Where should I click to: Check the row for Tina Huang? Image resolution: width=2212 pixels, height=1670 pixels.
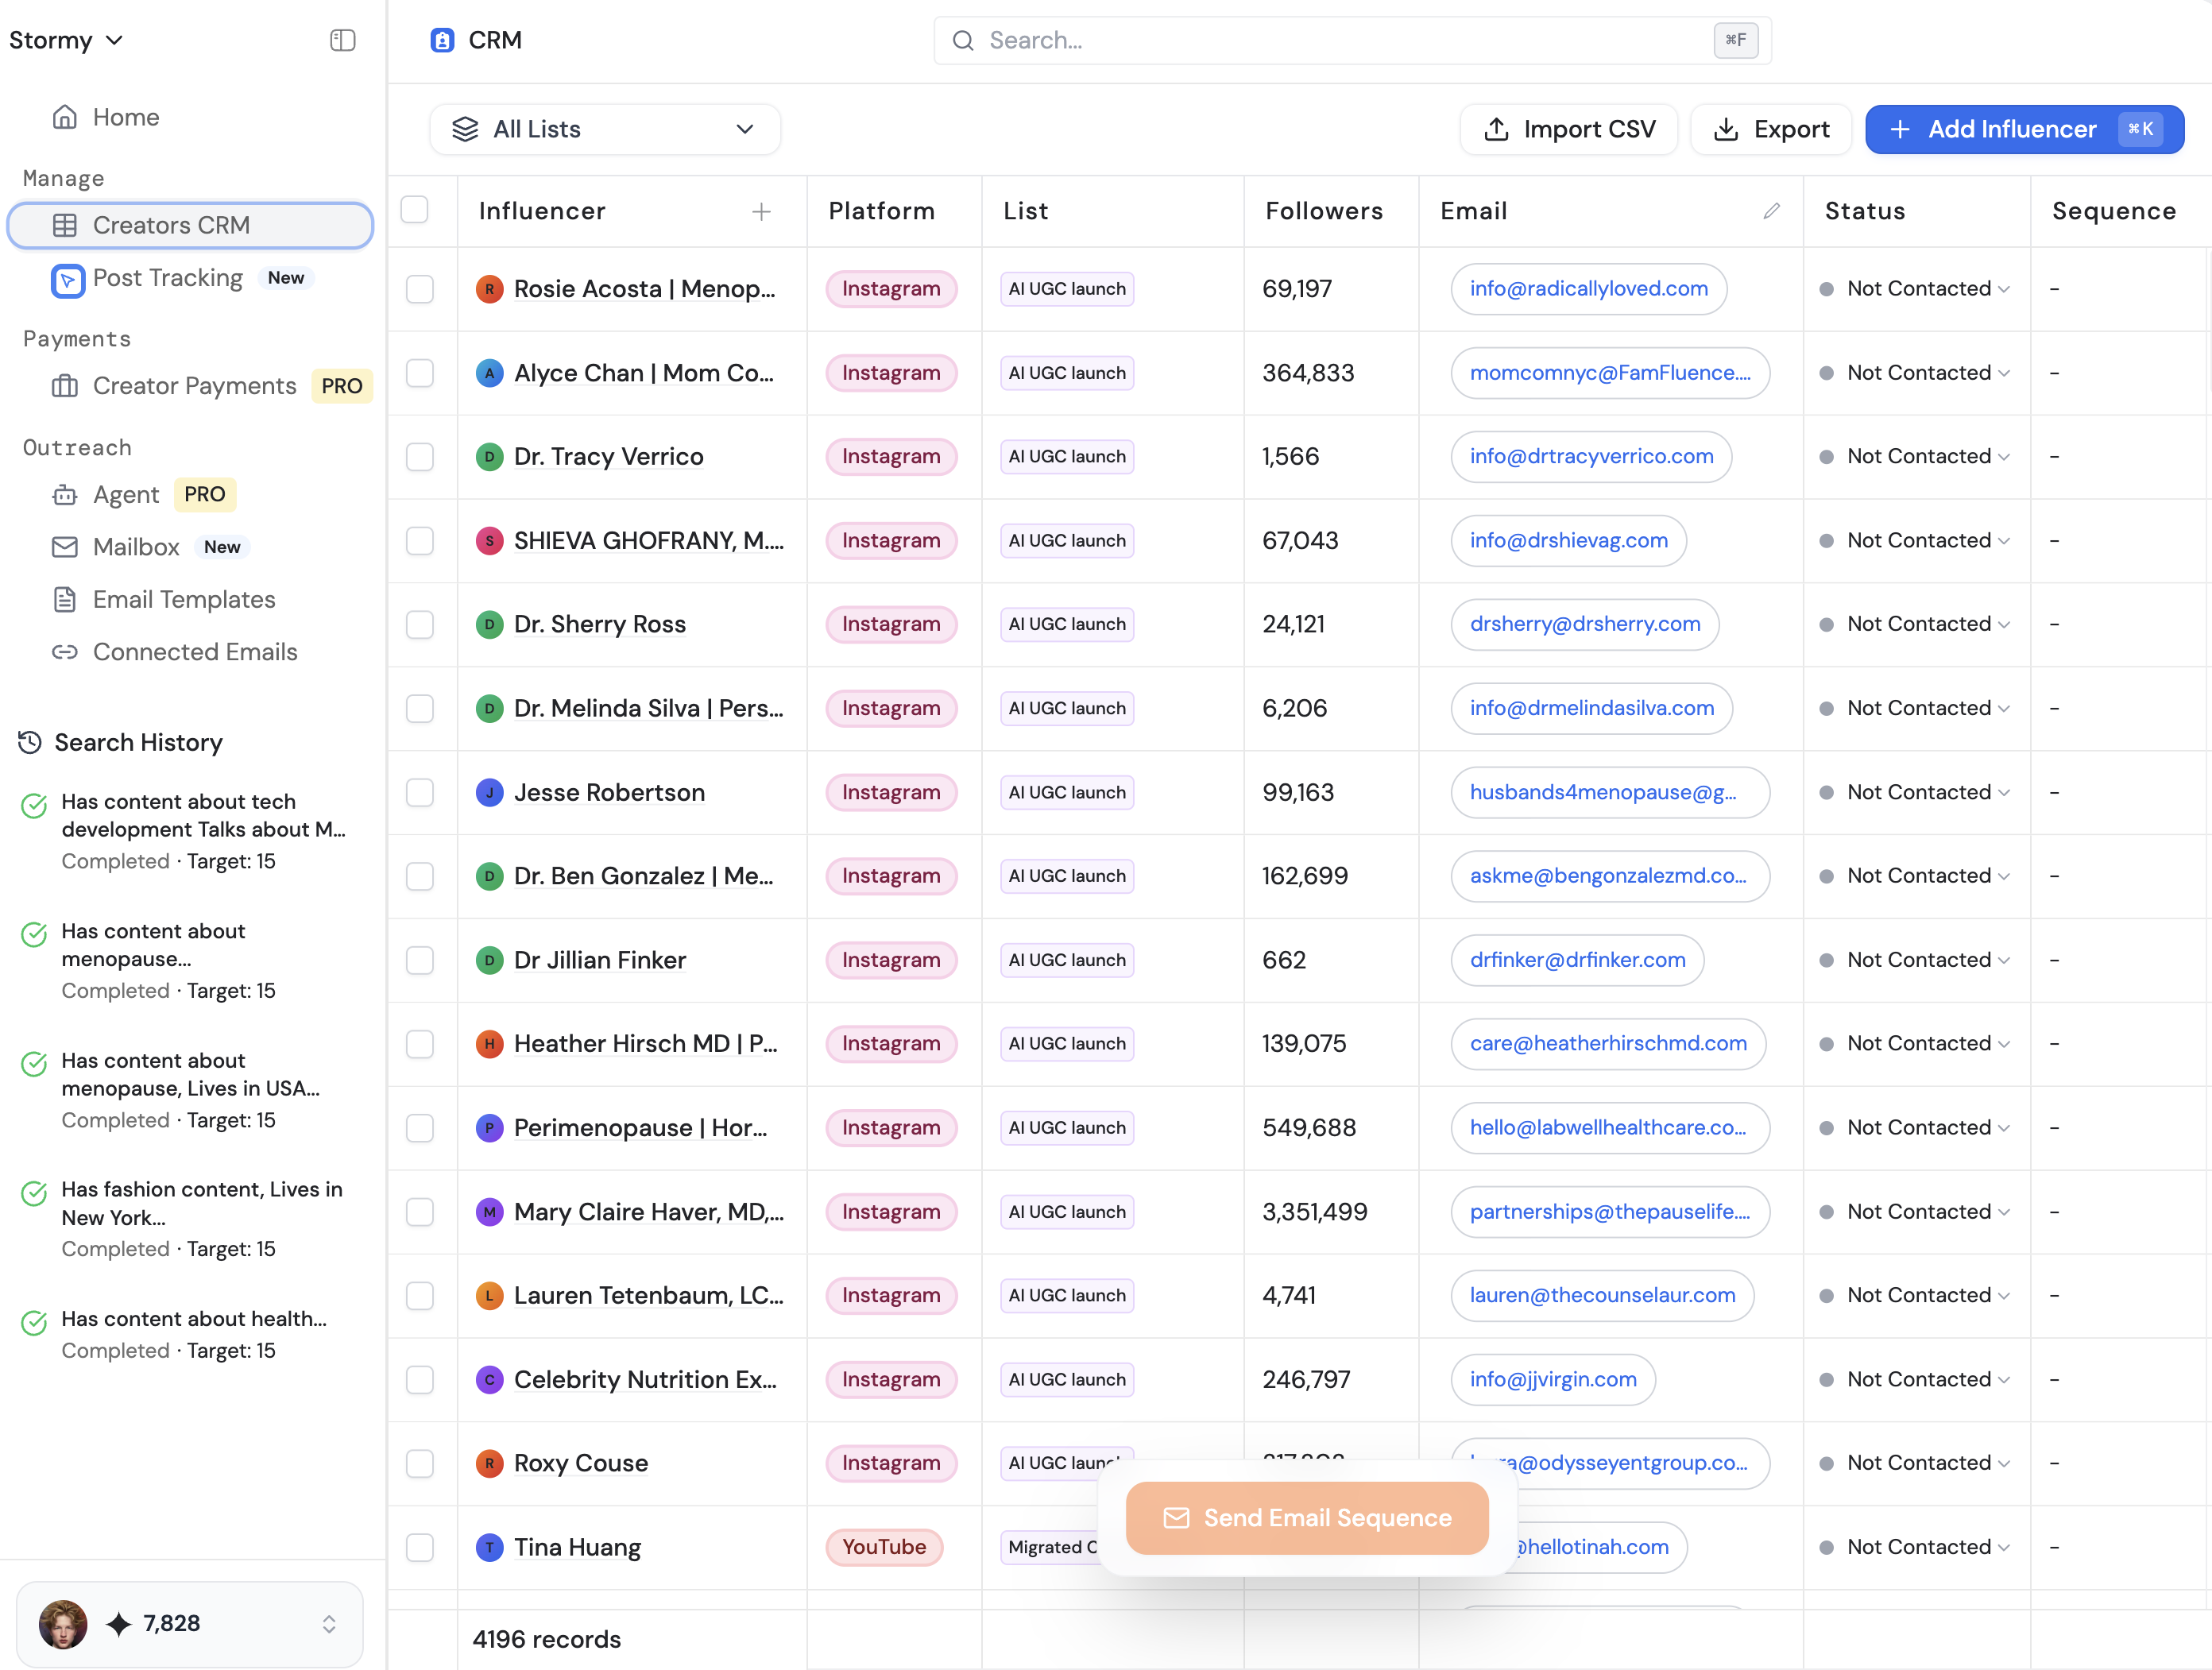420,1547
